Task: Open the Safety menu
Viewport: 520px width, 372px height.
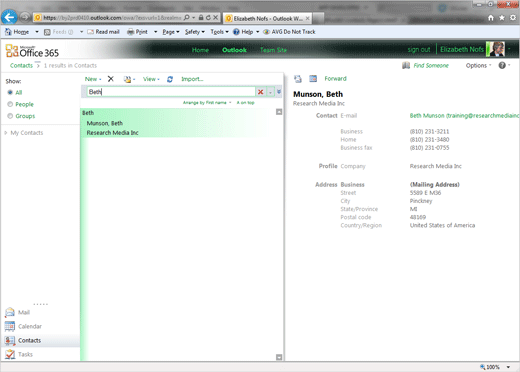Action: pos(195,32)
